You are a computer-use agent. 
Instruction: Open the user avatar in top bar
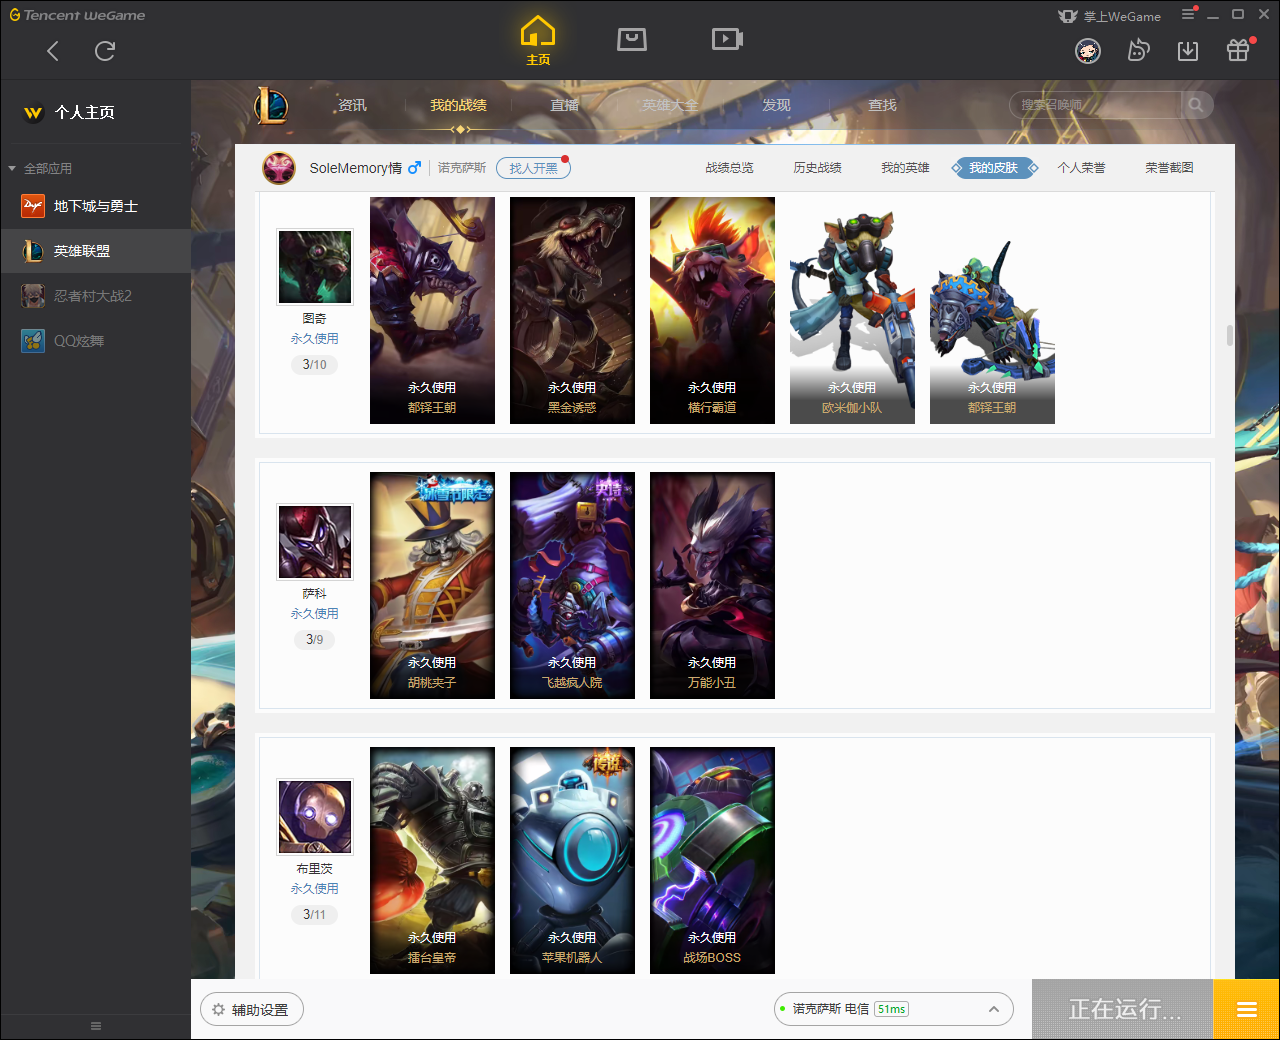click(1088, 51)
